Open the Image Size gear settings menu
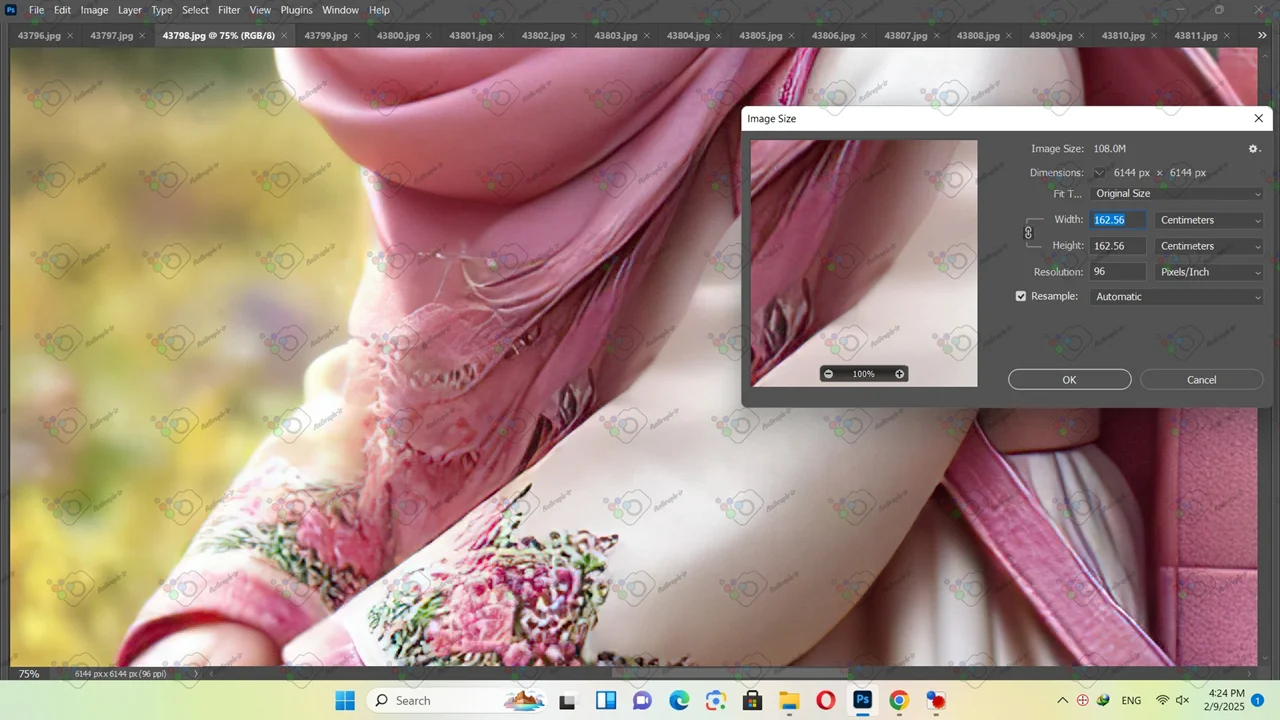Viewport: 1280px width, 720px height. click(1253, 149)
